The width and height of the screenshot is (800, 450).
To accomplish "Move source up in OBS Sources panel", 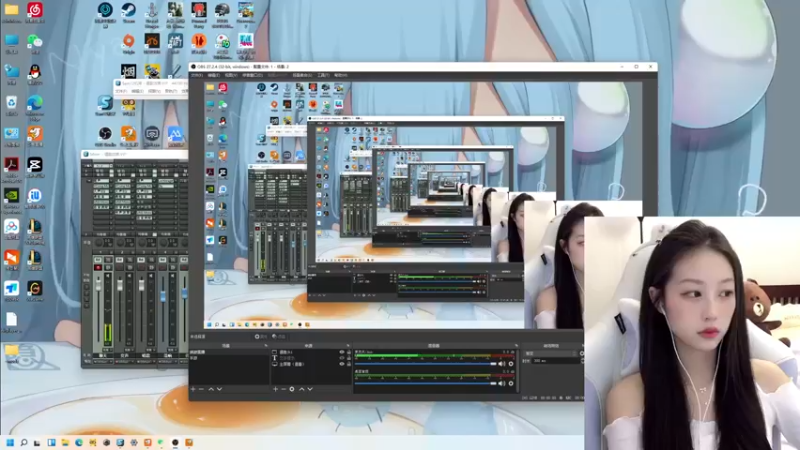I will [302, 389].
